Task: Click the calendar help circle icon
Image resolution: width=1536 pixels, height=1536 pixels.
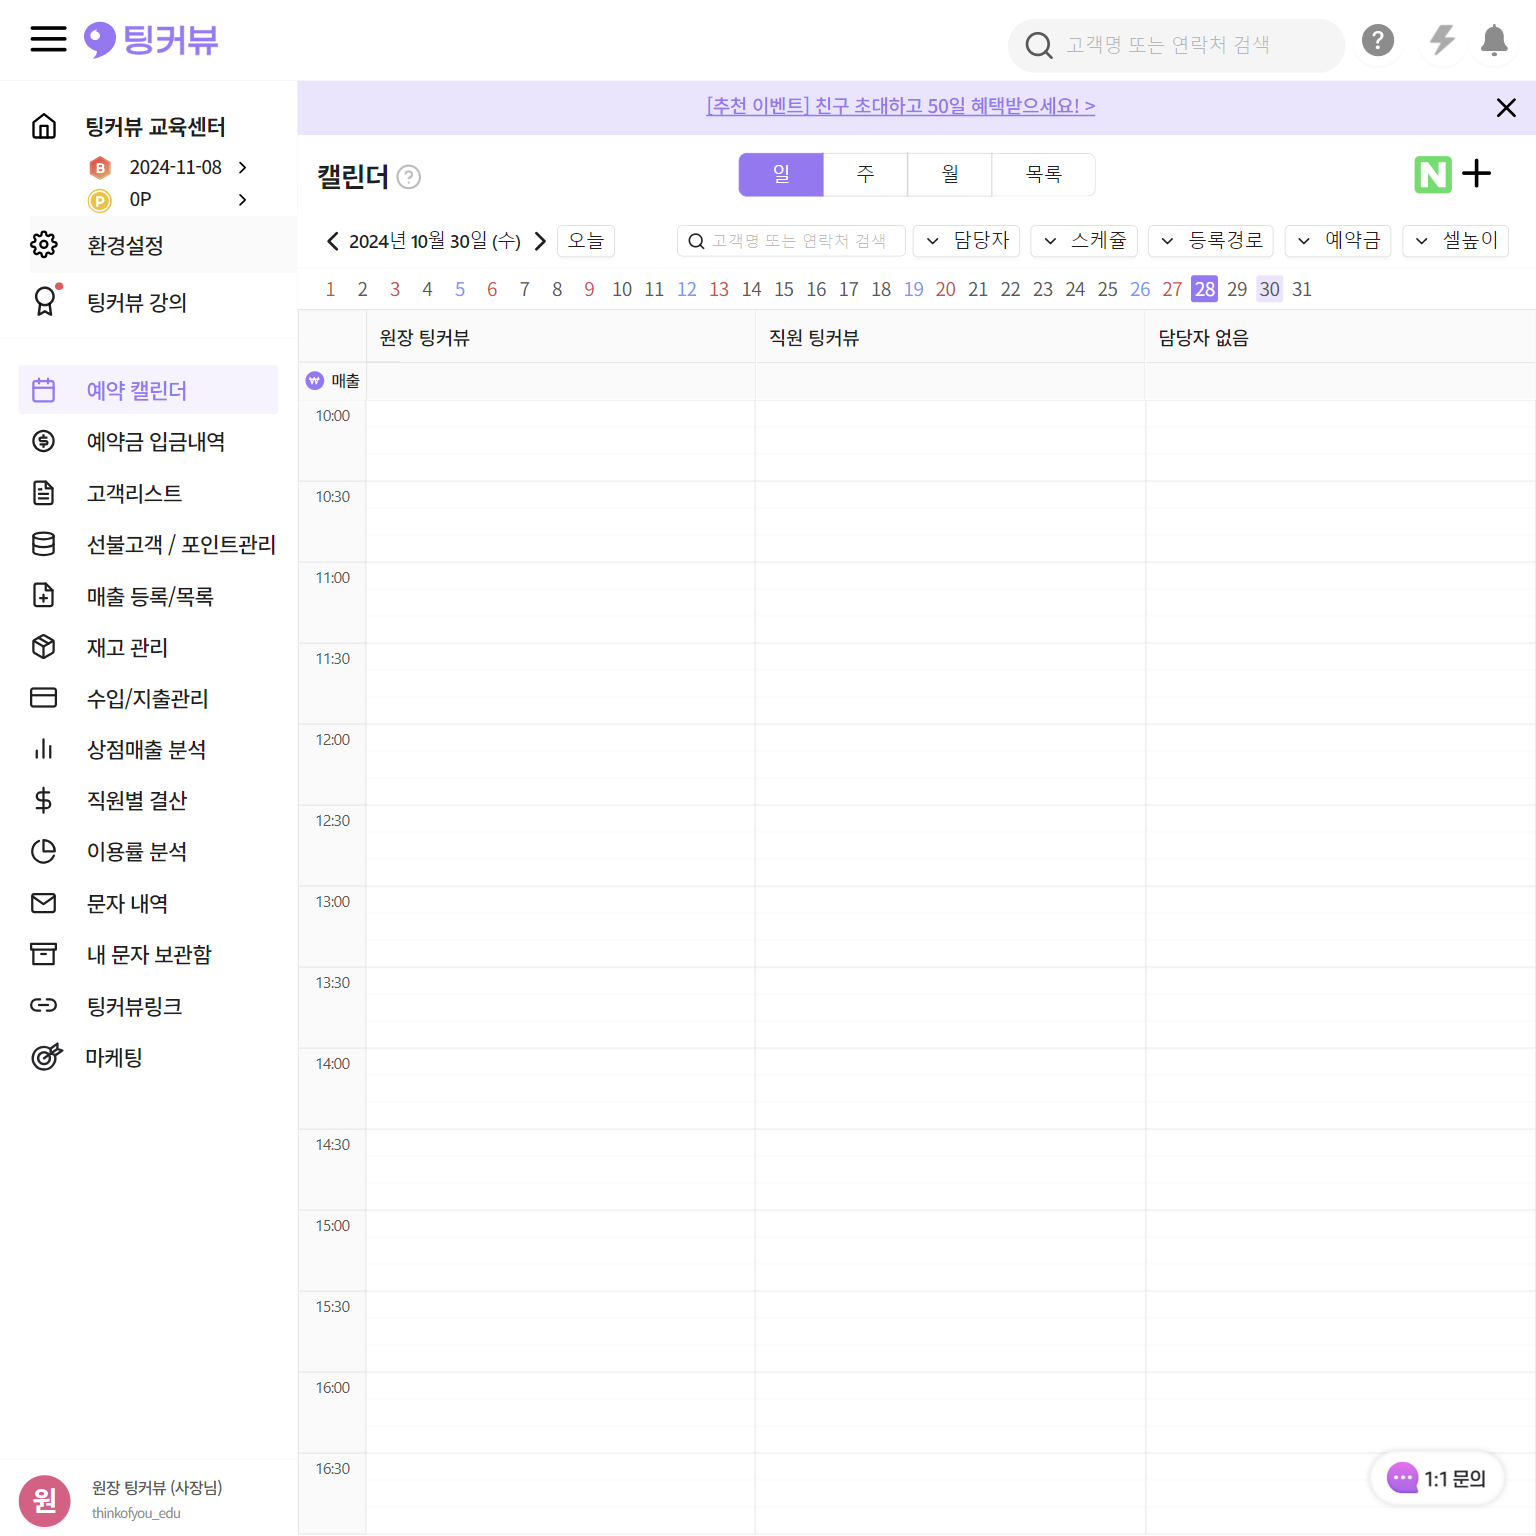Action: [409, 177]
